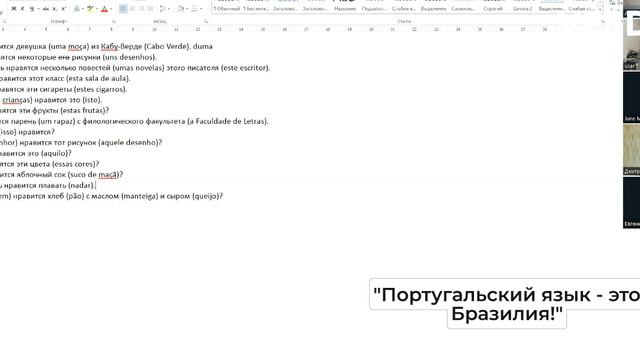
Task: Click the text "(essas cores)"
Action: [75, 164]
